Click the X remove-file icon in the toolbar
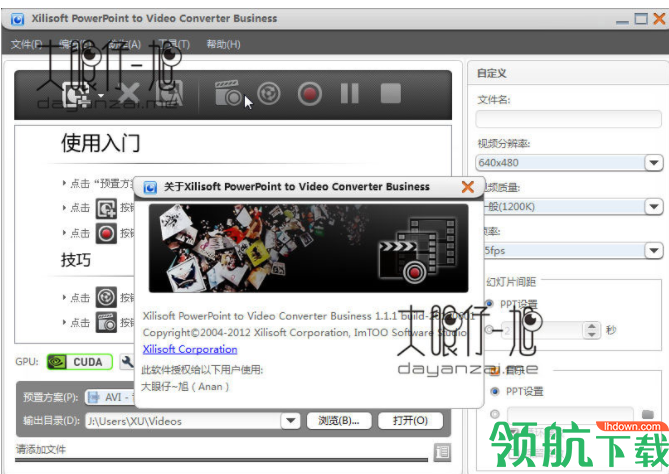The height and width of the screenshot is (474, 669). pos(128,94)
